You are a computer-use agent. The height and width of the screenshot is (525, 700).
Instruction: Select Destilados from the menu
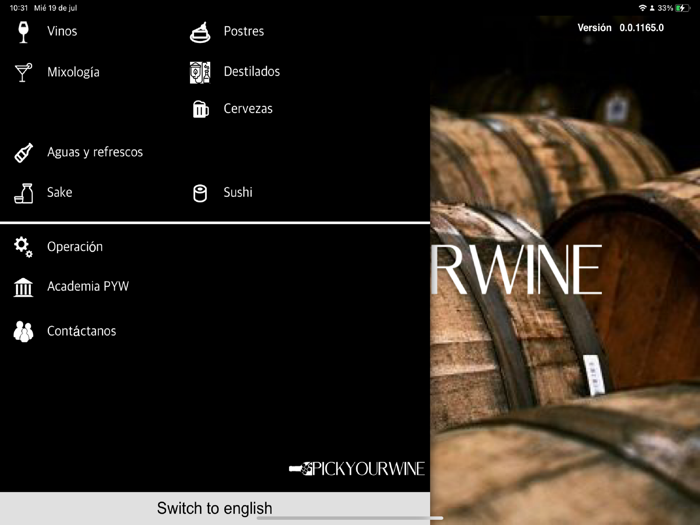pyautogui.click(x=252, y=71)
